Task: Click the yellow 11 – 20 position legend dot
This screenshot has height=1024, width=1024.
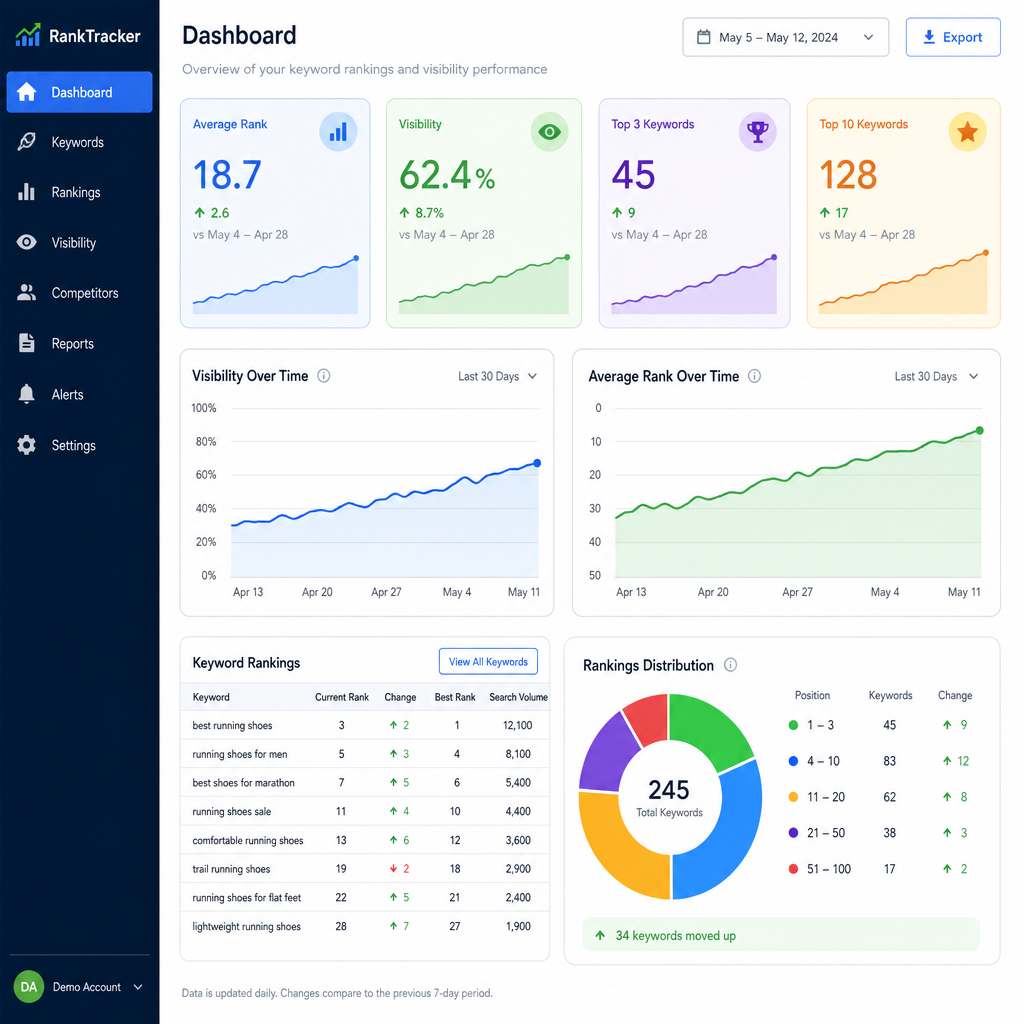Action: [x=793, y=797]
